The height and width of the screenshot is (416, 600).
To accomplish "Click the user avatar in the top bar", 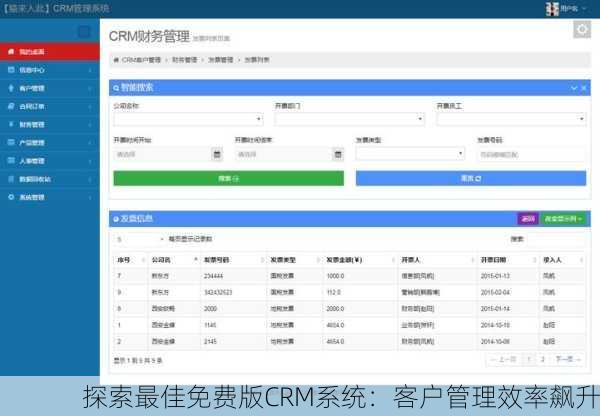I will pos(552,8).
